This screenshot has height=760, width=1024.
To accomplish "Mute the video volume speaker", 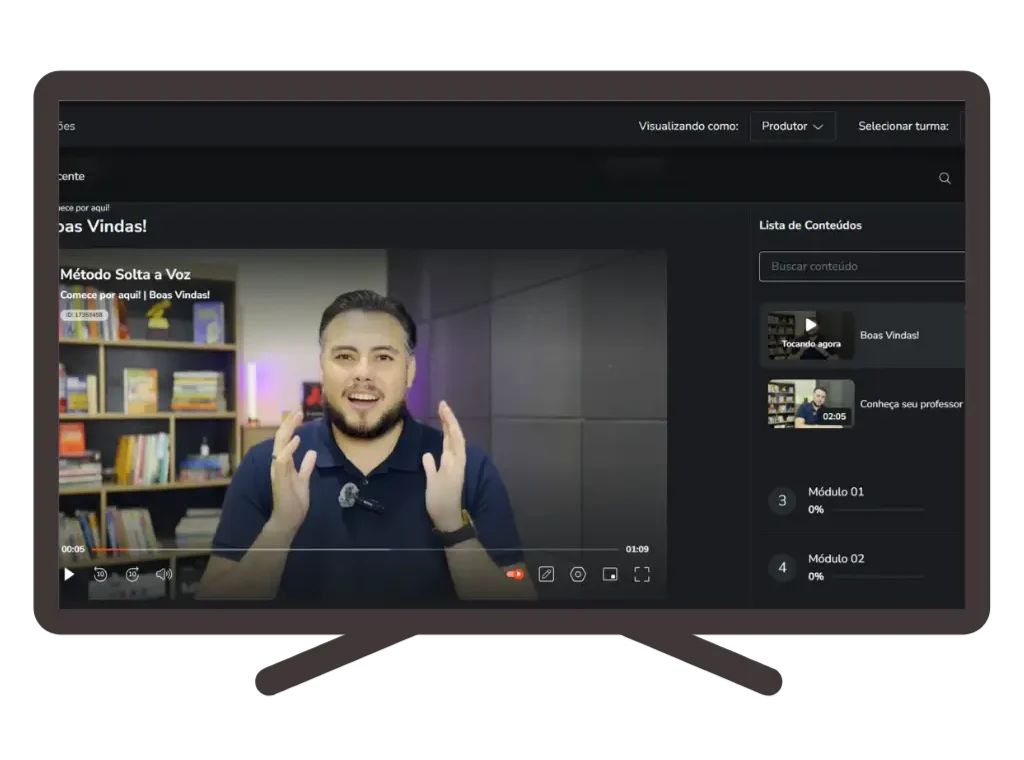I will point(164,574).
